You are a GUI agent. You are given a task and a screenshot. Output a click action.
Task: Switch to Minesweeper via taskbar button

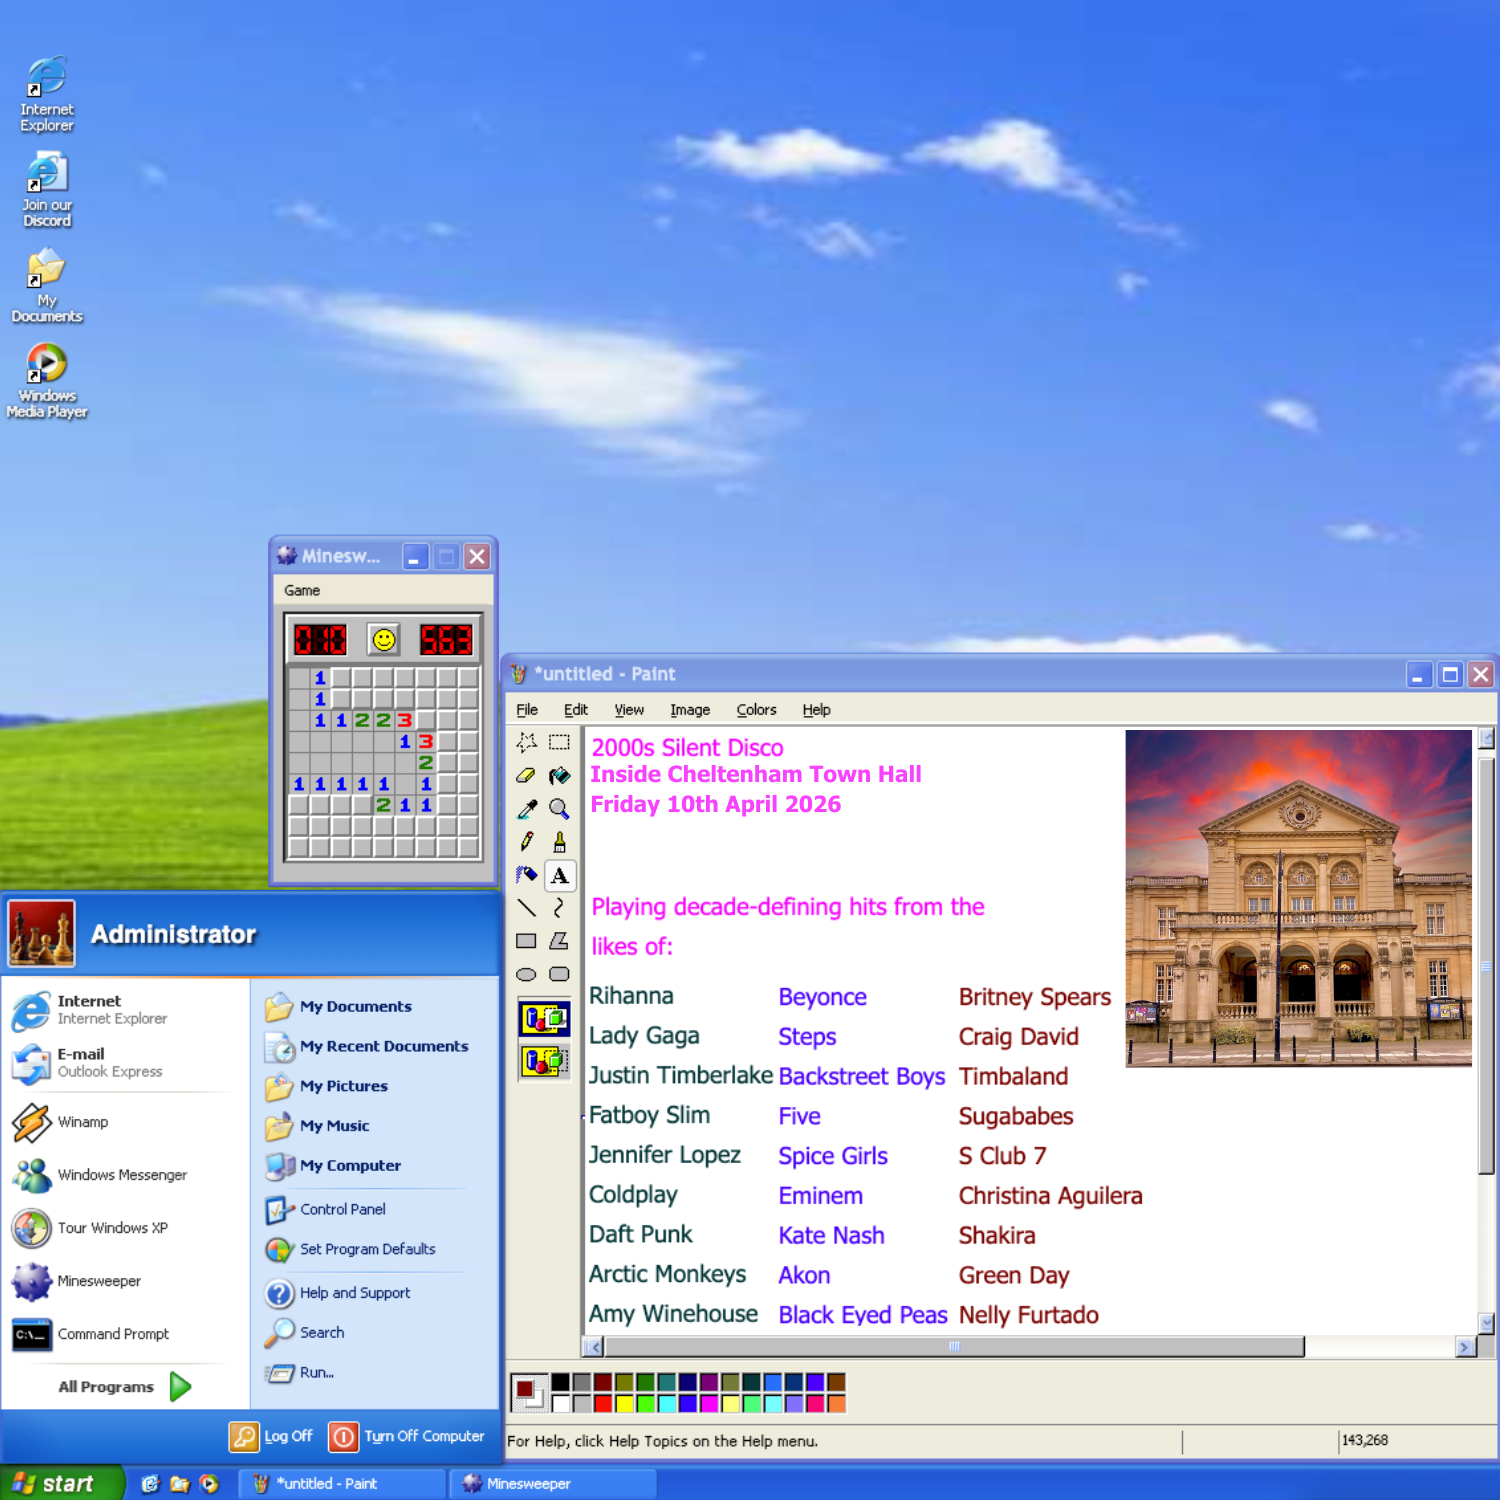(x=552, y=1484)
